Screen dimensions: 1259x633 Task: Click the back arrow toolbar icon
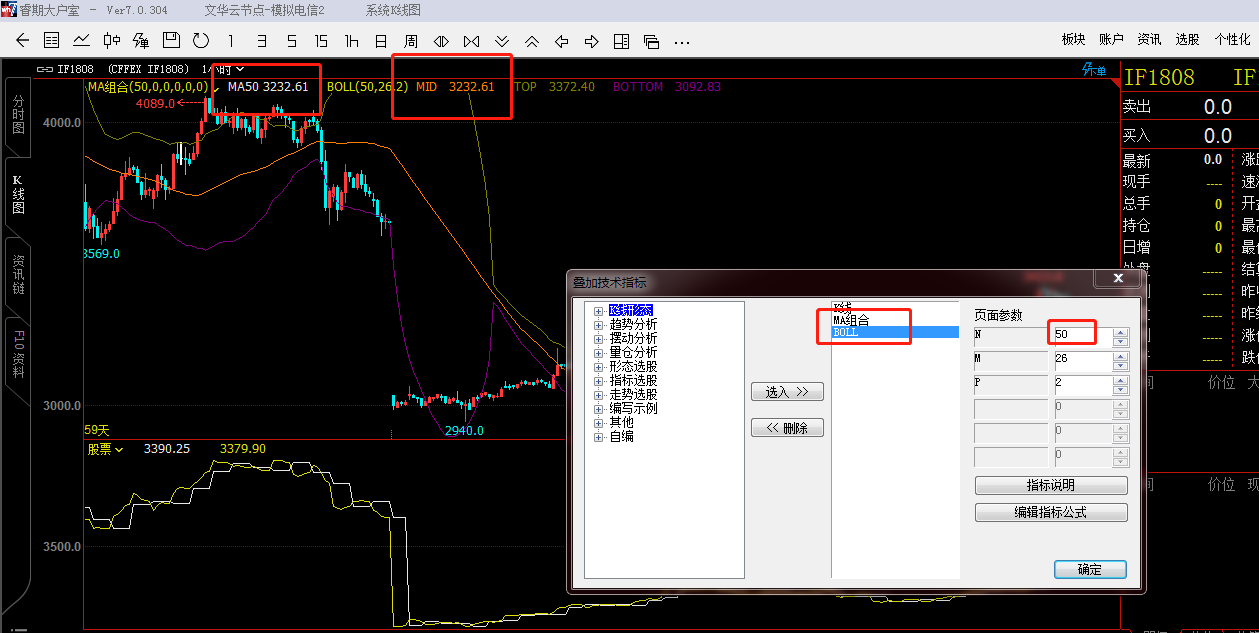coord(23,41)
